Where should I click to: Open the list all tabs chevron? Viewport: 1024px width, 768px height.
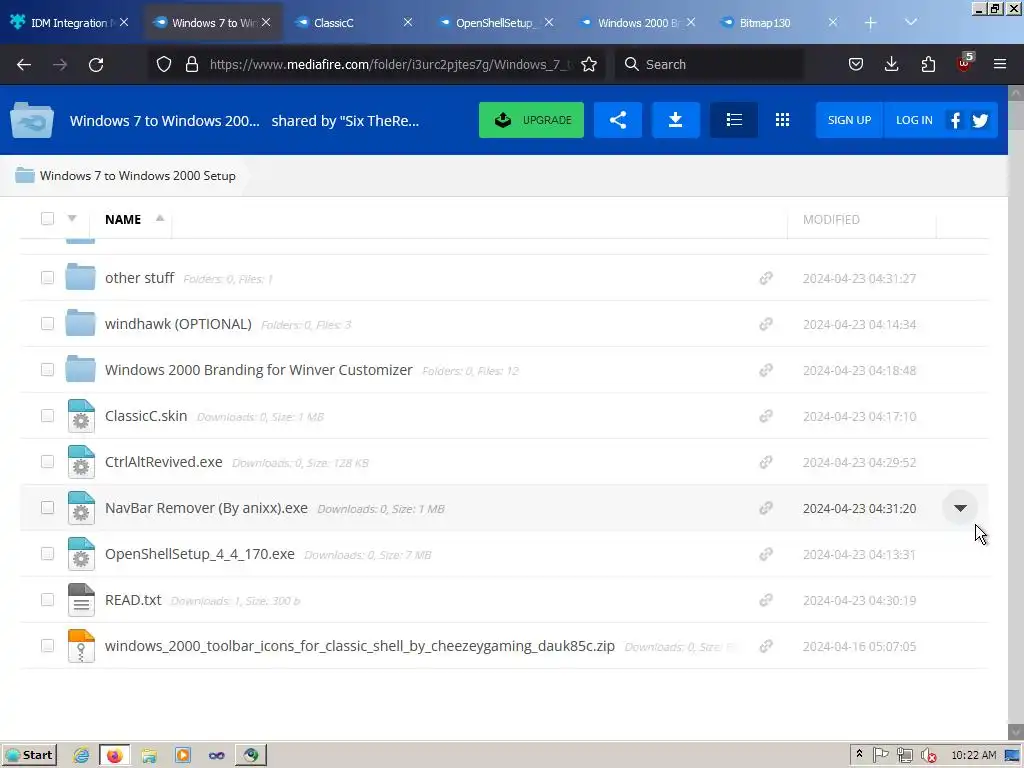[x=910, y=22]
